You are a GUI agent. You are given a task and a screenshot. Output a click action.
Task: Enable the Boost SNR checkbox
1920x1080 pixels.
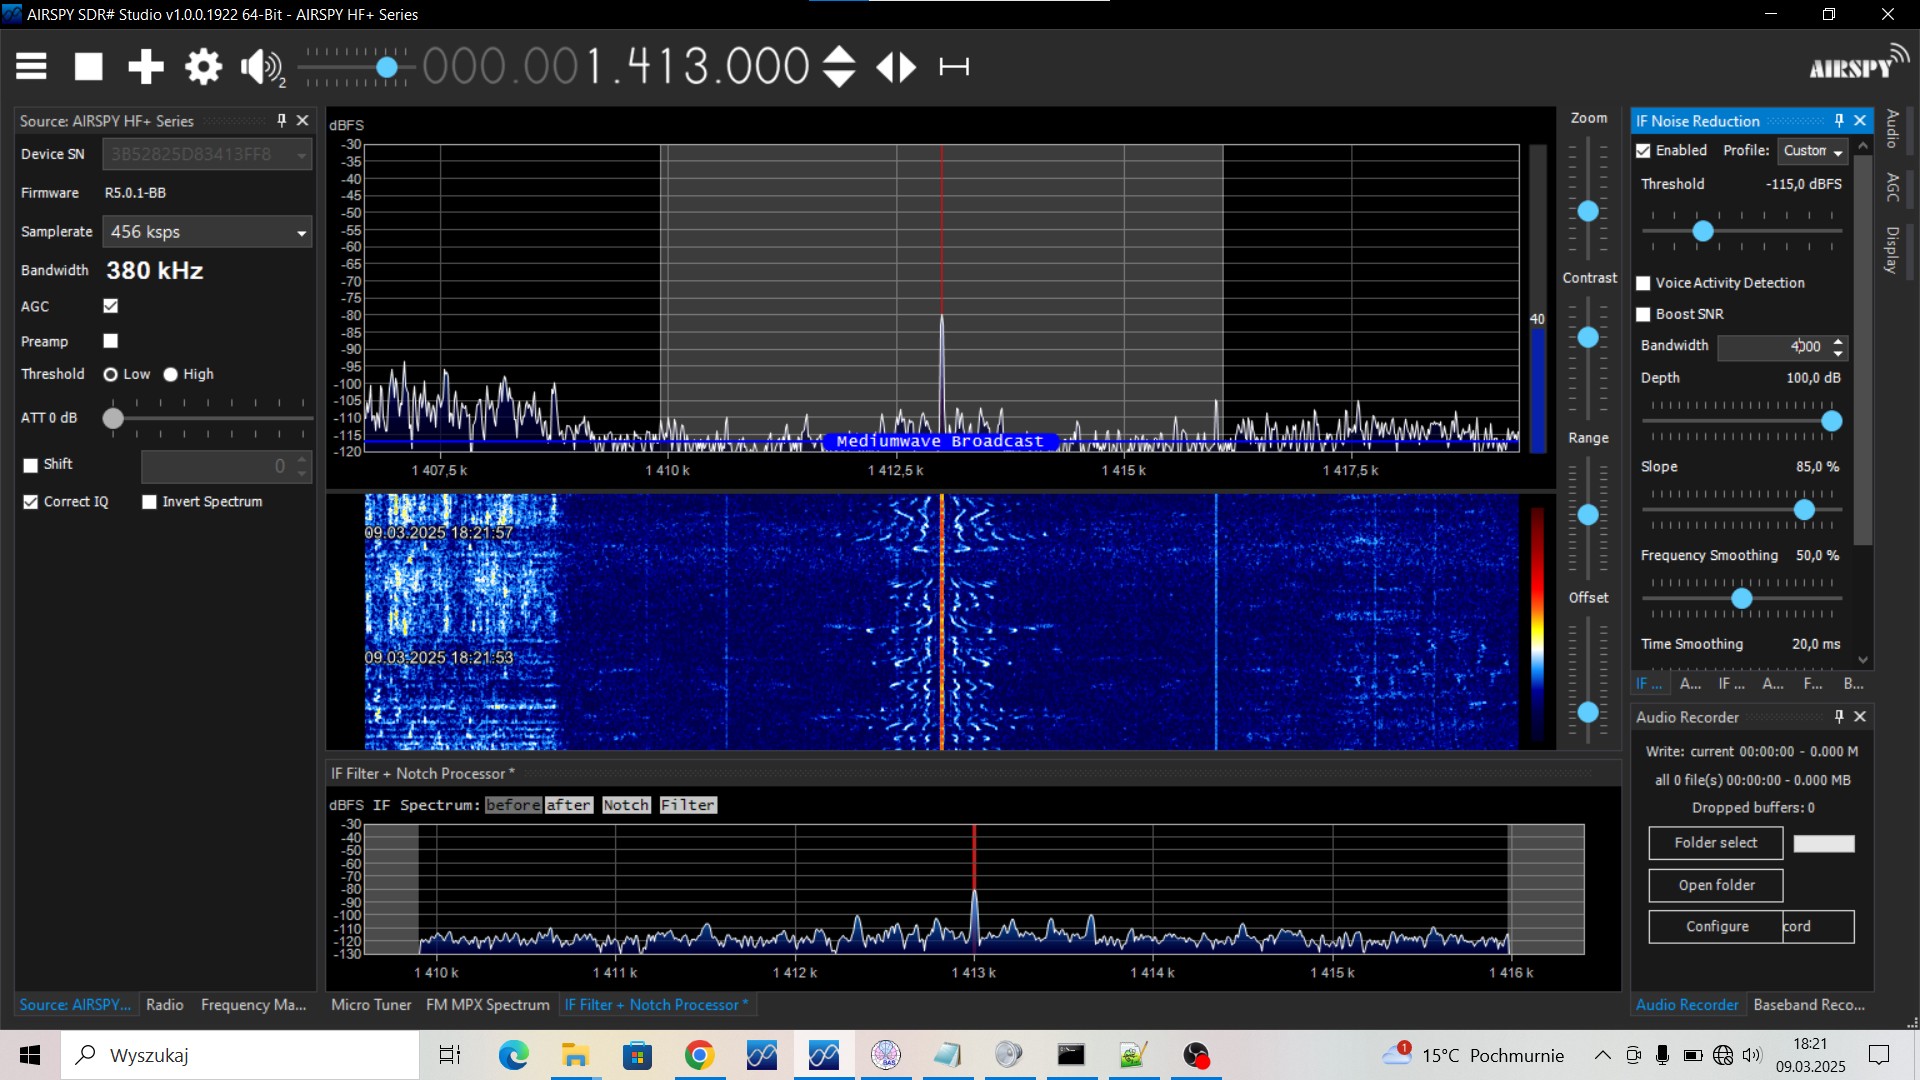1643,315
